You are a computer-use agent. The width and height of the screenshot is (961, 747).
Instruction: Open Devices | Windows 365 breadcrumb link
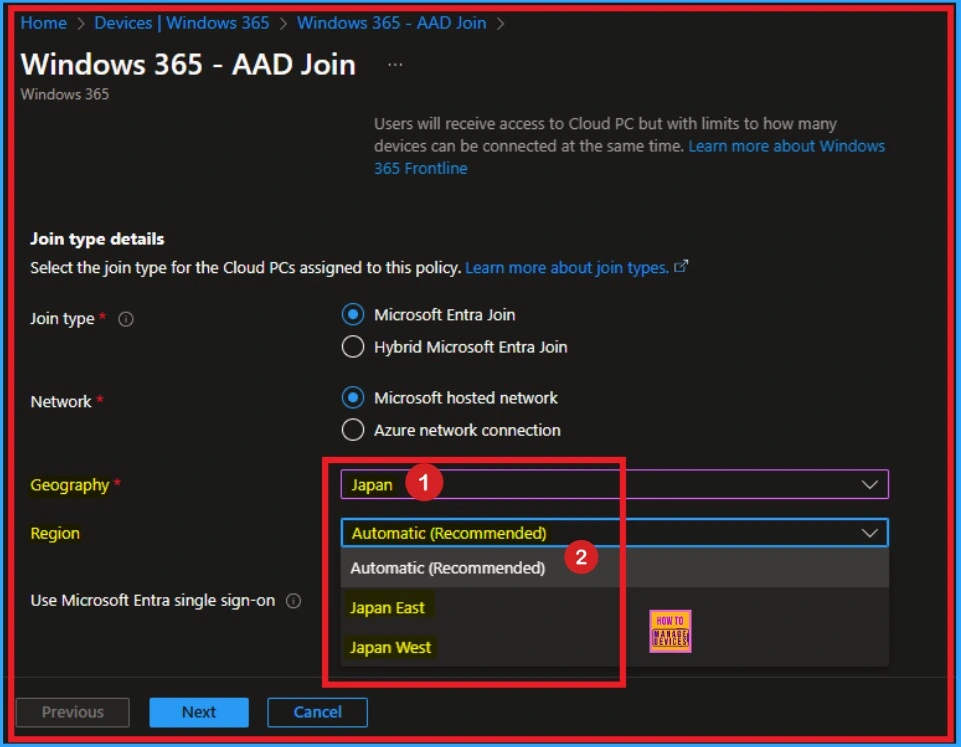(x=181, y=23)
